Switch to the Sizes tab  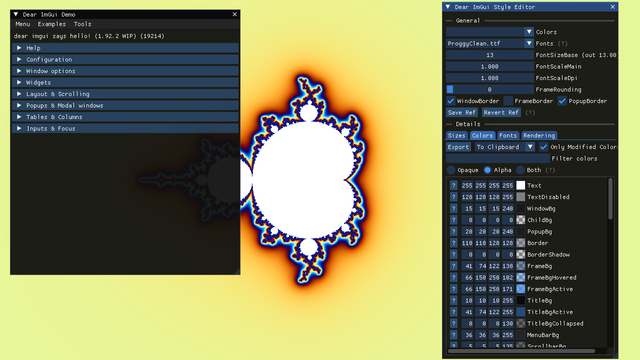tap(456, 136)
